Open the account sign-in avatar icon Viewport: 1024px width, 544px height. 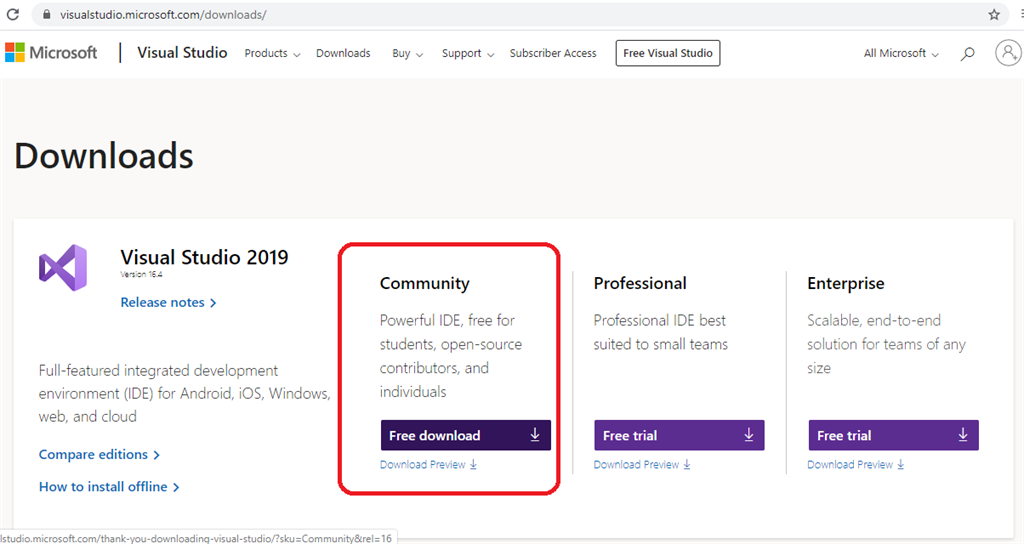tap(1008, 53)
